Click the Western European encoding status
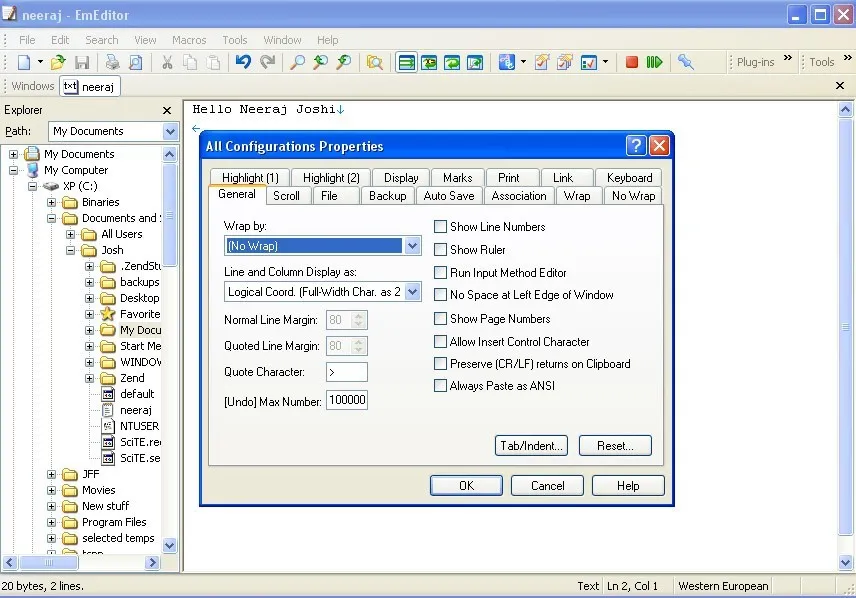Screen dimensions: 856x598 tap(723, 586)
